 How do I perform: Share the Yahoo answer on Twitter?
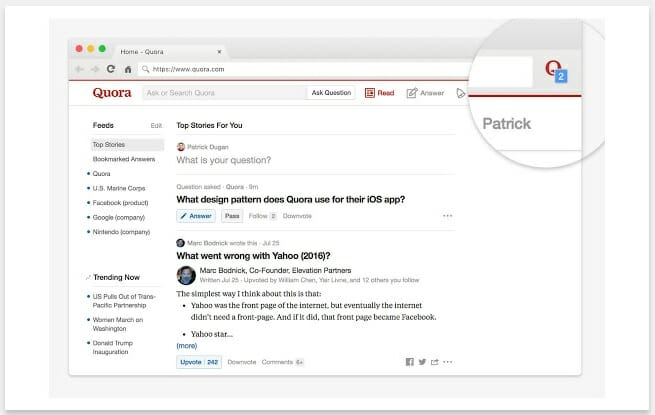pos(422,362)
